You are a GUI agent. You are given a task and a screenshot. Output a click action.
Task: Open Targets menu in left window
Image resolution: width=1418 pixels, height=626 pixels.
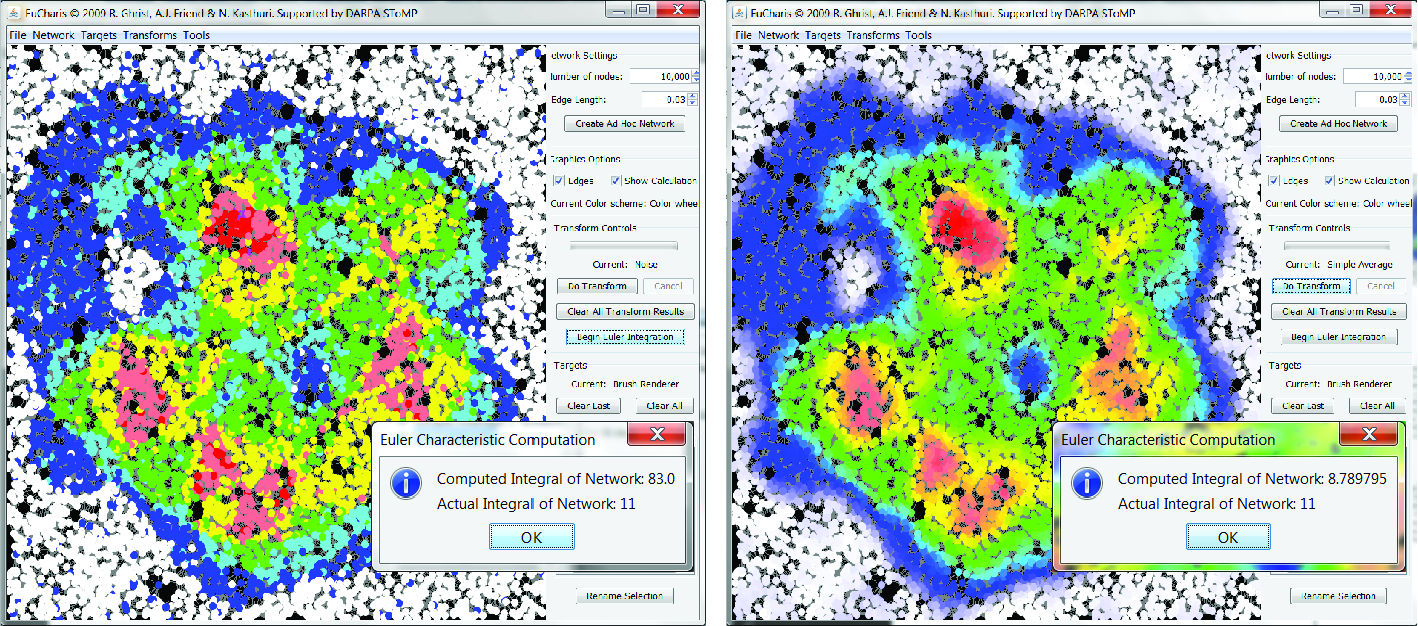(x=99, y=35)
